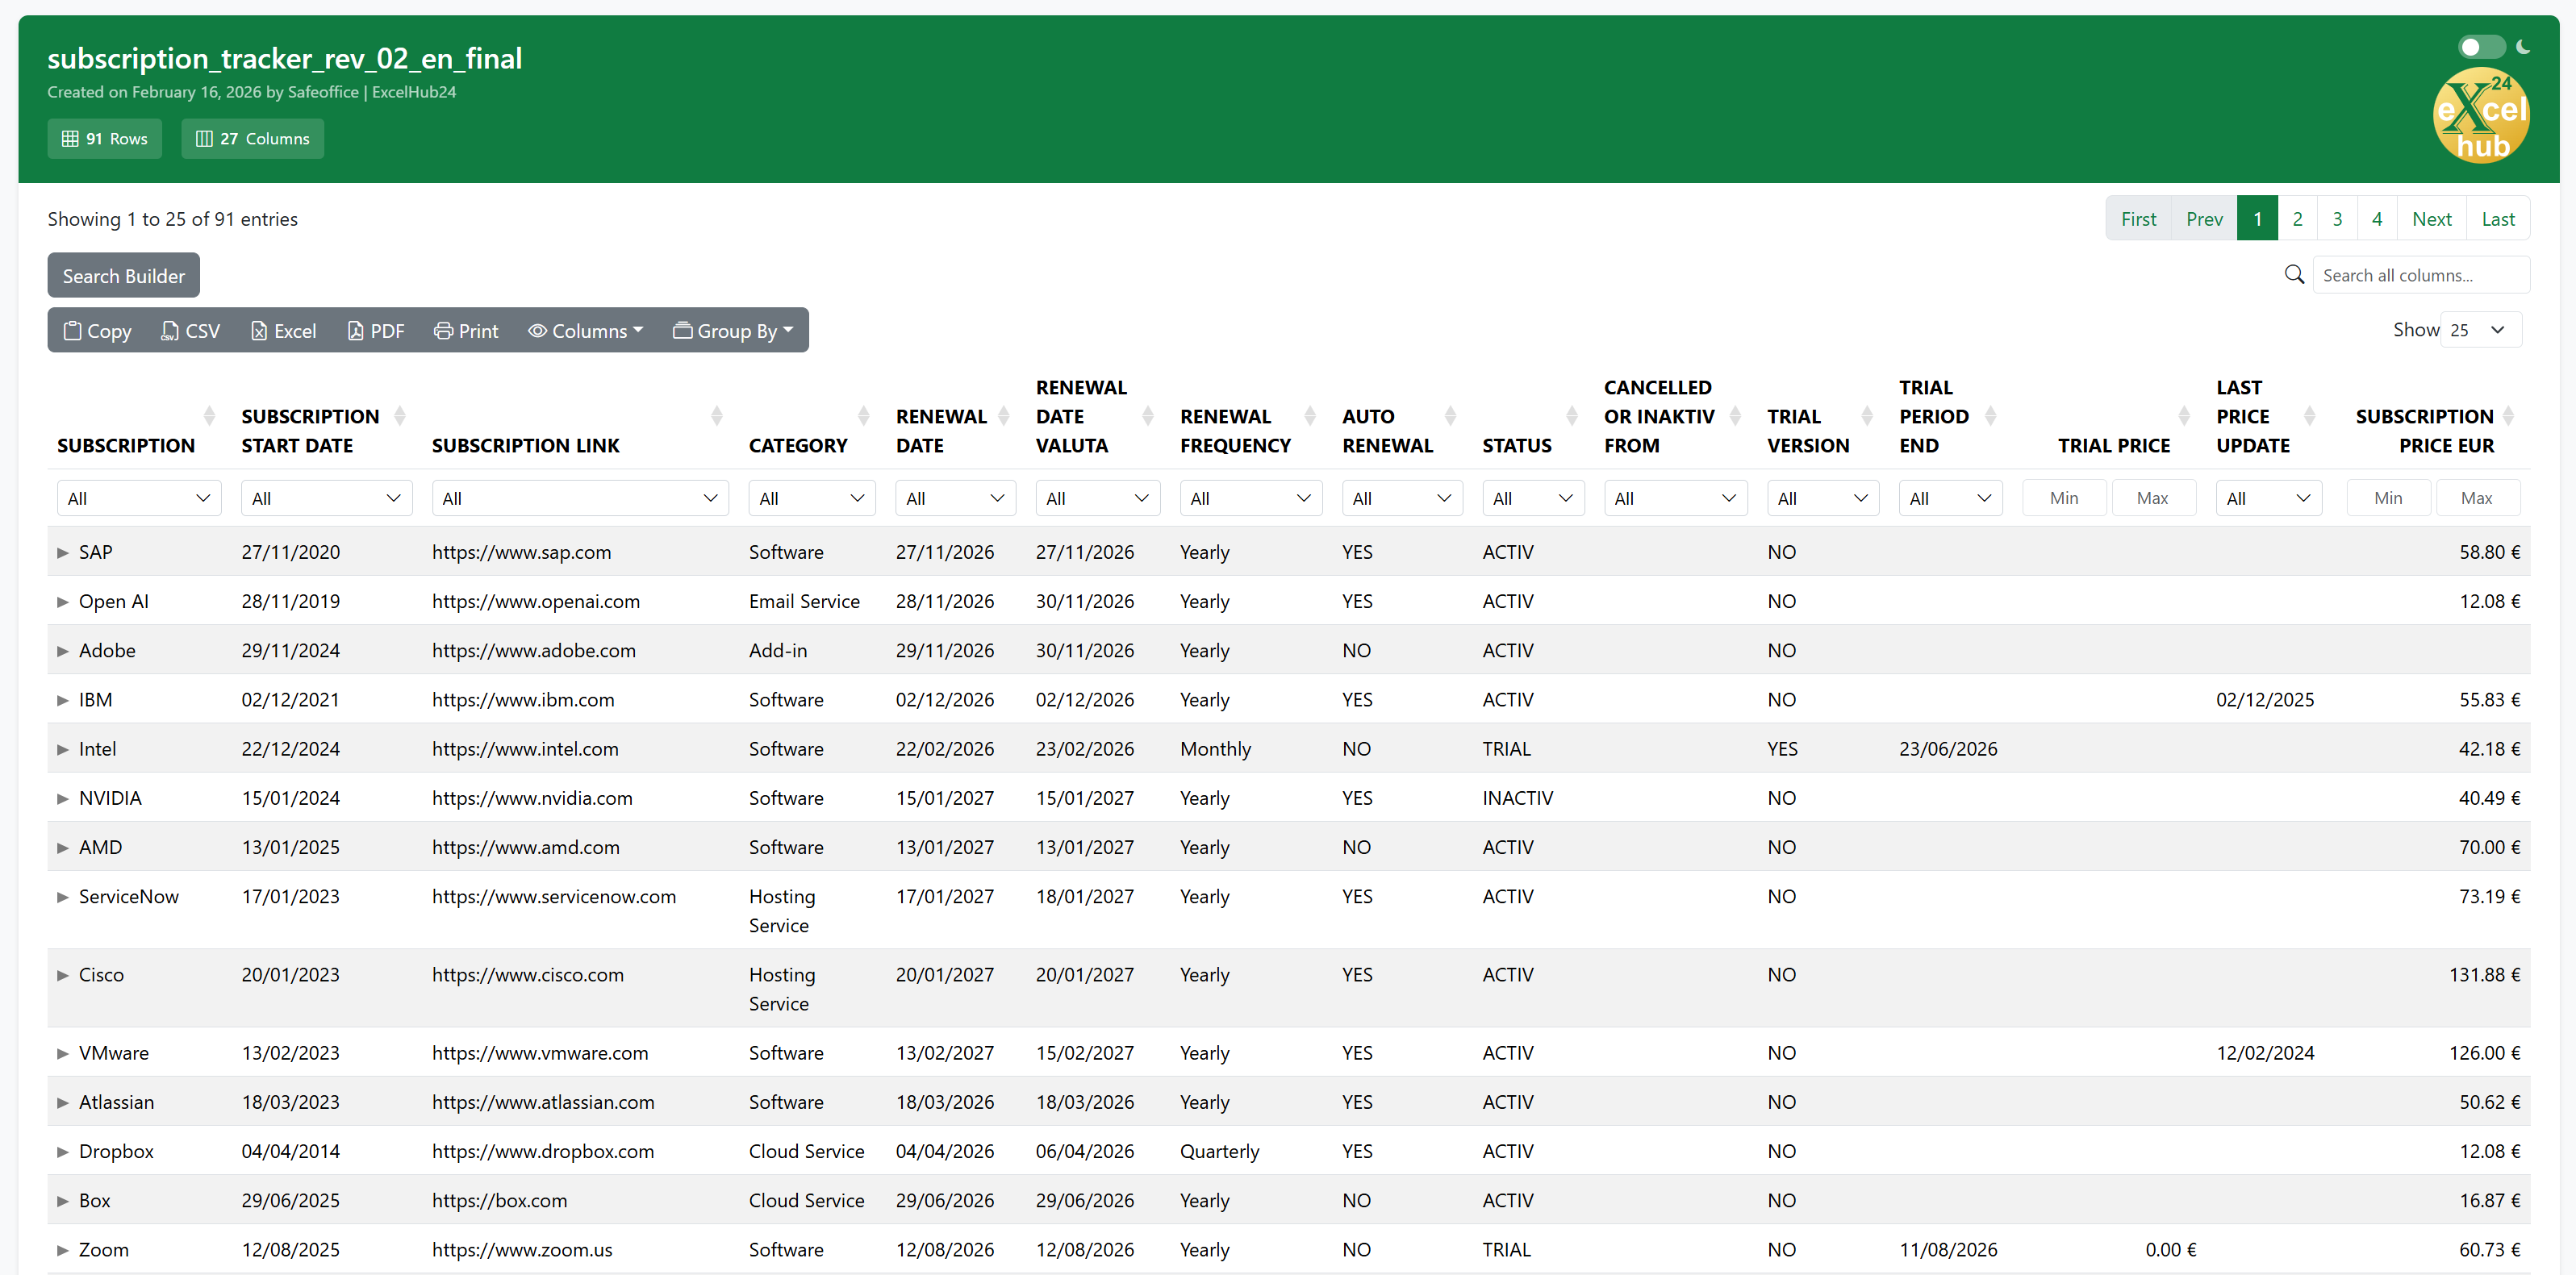Expand the ServiceNow row details
This screenshot has height=1275, width=2576.
point(62,896)
